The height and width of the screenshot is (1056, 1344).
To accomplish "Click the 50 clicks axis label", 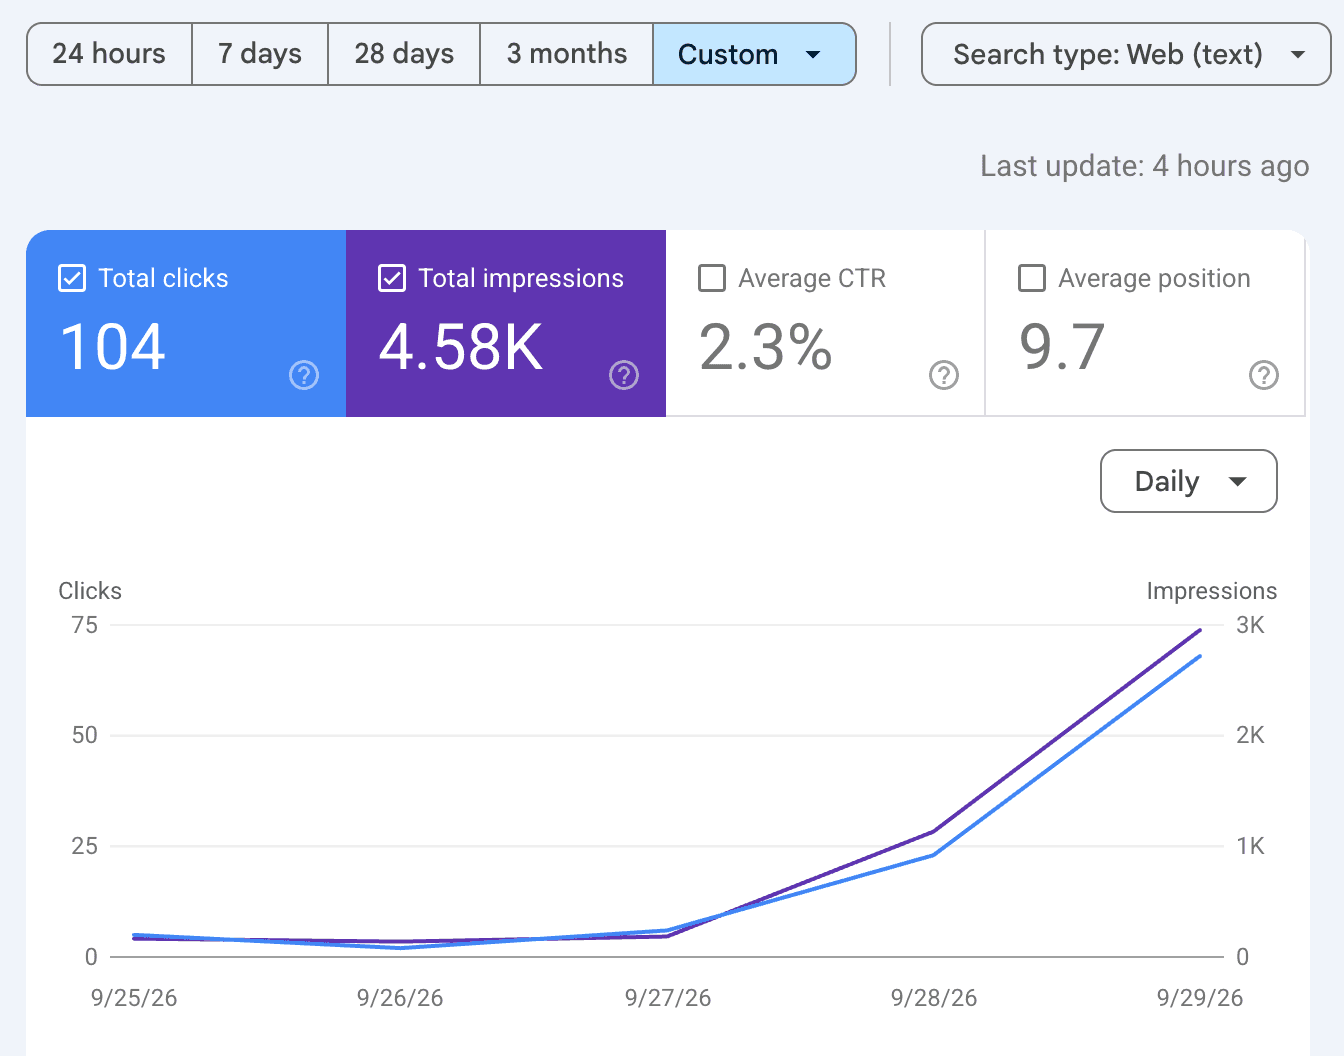I will click(x=85, y=735).
